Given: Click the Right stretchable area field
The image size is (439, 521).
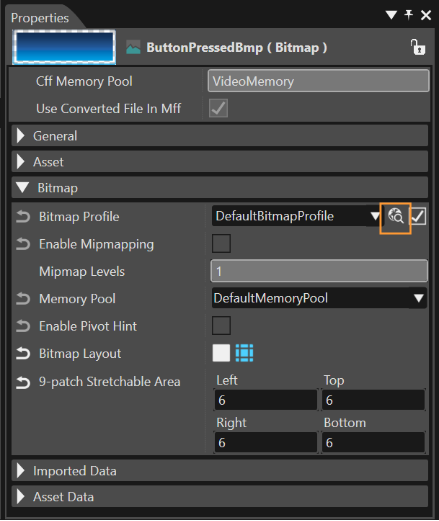Looking at the screenshot, I should (x=266, y=443).
